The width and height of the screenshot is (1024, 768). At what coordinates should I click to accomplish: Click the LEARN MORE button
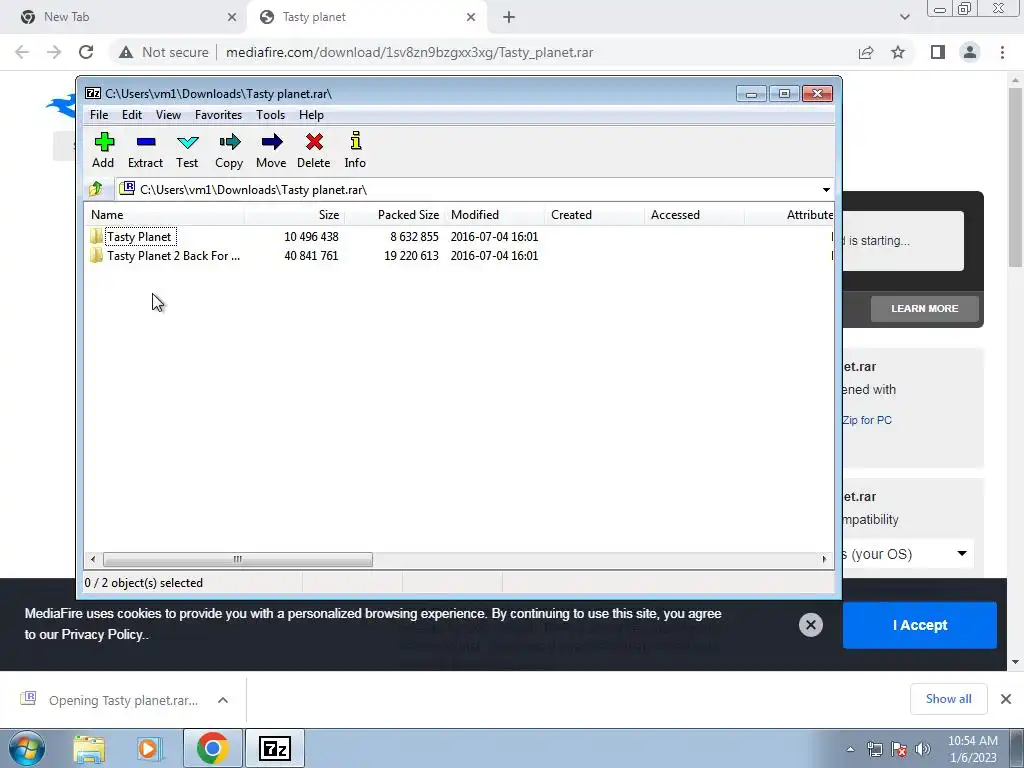(x=925, y=308)
